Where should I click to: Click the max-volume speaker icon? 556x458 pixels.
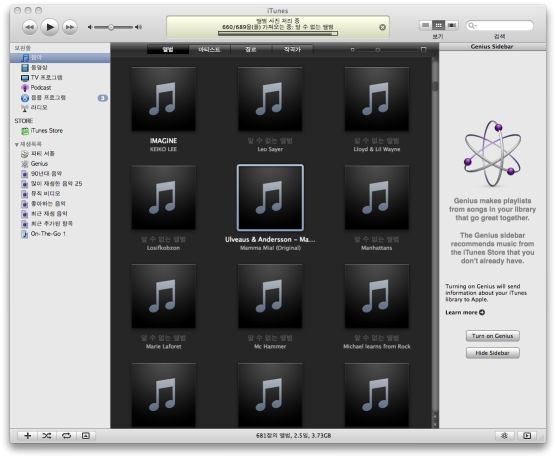point(138,27)
